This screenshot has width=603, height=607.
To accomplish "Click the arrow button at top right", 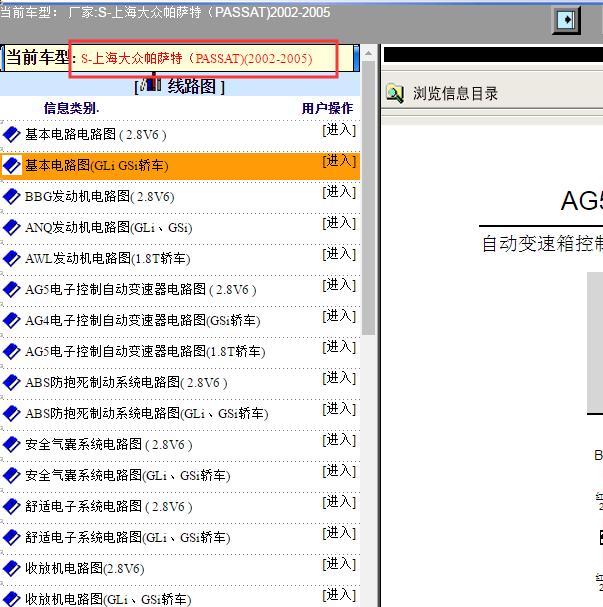I will tap(566, 20).
